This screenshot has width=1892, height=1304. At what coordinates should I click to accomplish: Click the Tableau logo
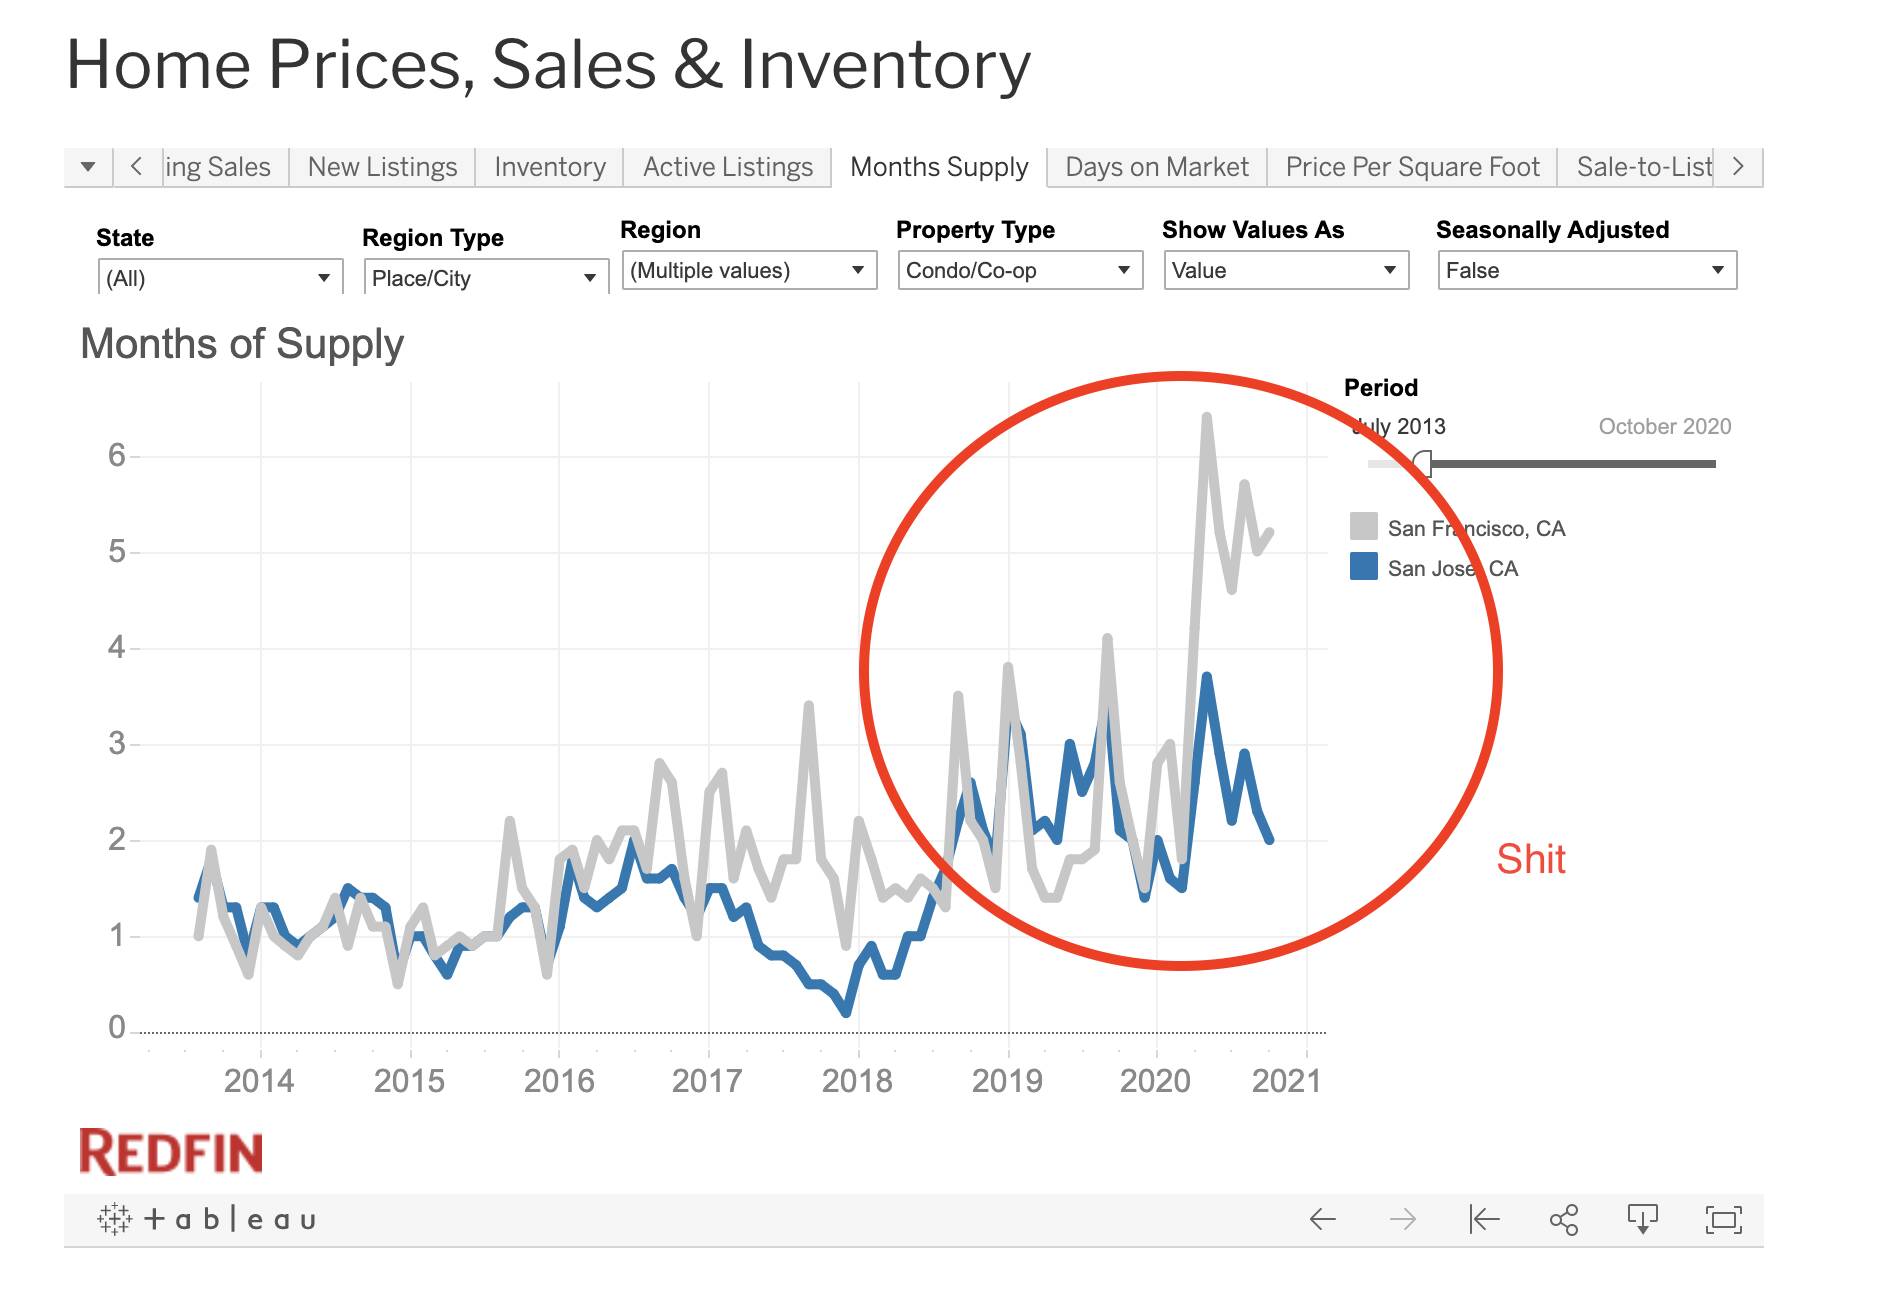pos(207,1219)
